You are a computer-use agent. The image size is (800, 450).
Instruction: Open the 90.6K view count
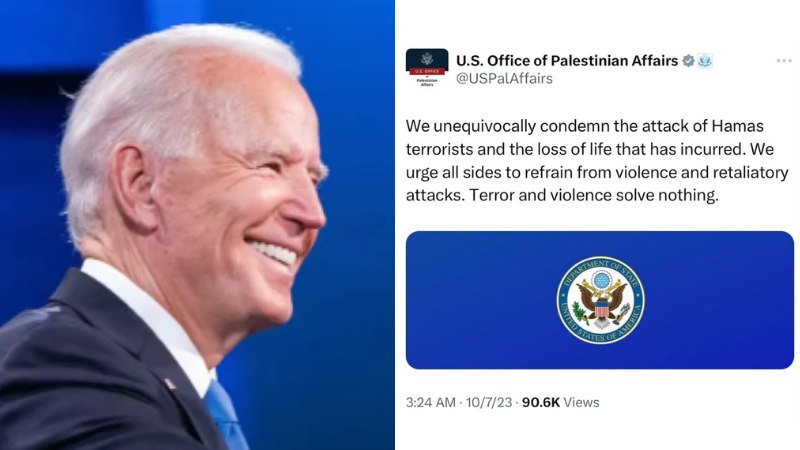[541, 402]
